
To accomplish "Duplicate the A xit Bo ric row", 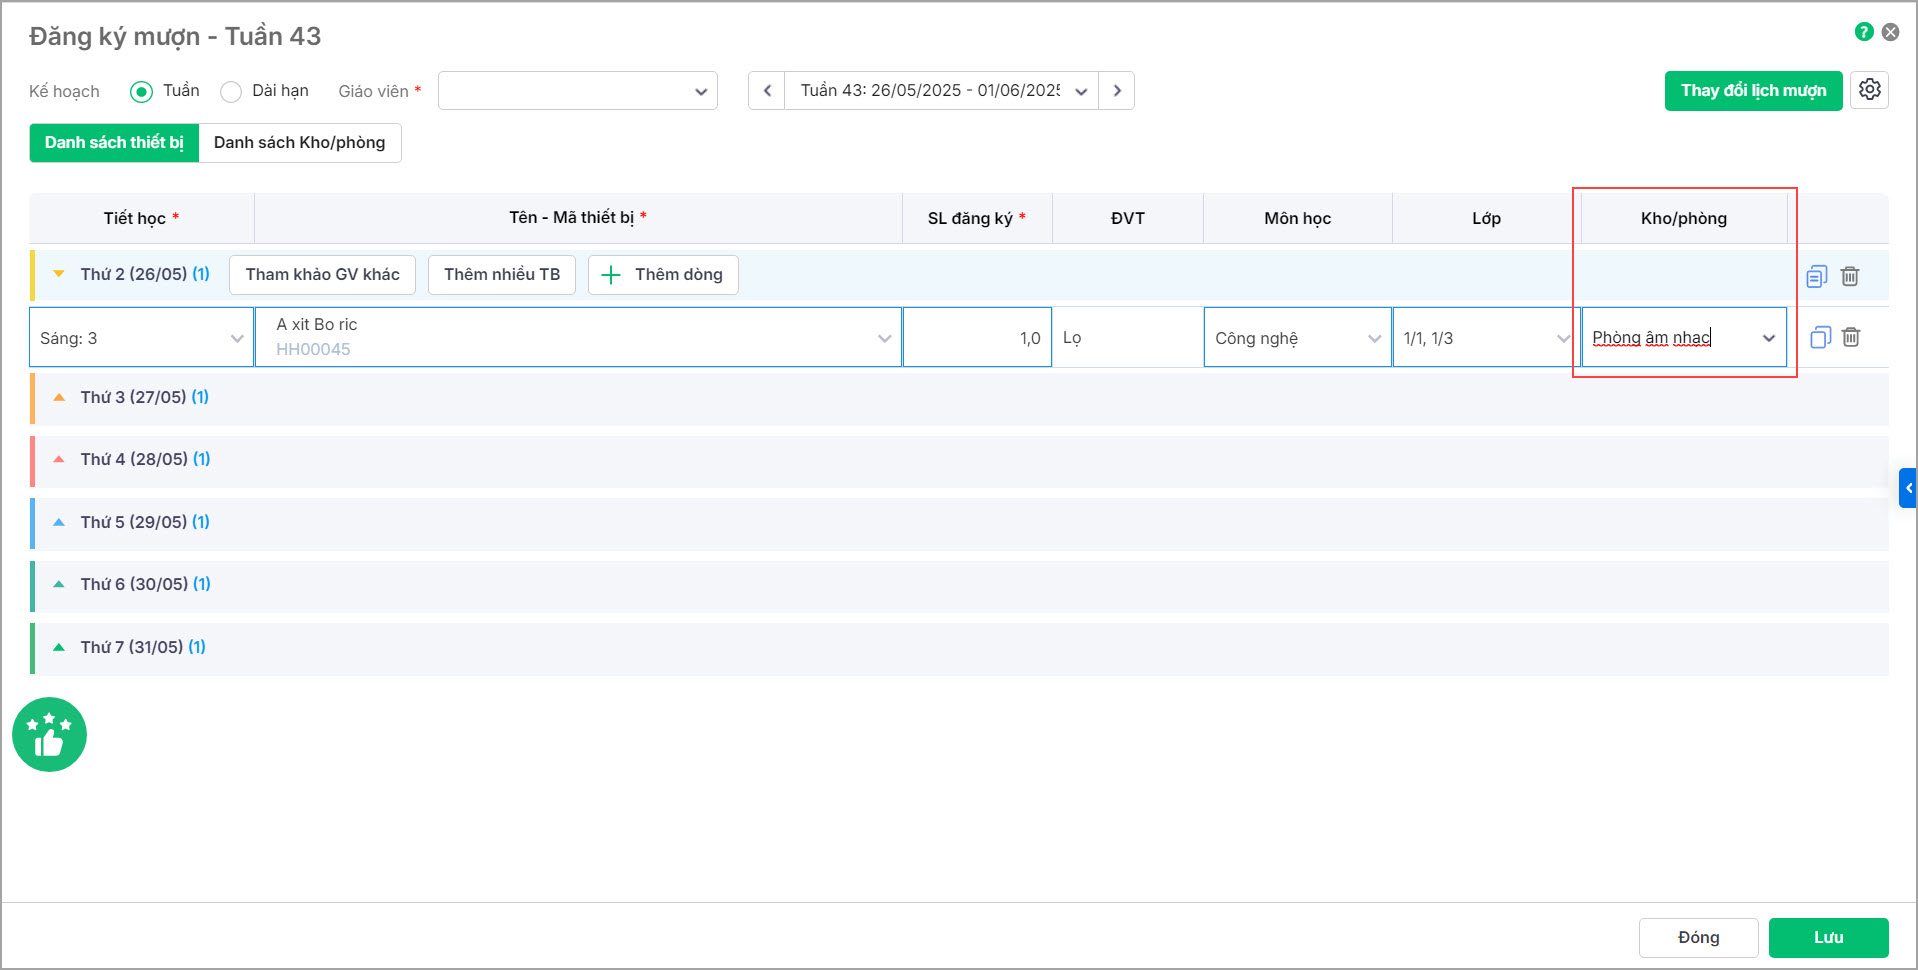I will click(x=1820, y=338).
